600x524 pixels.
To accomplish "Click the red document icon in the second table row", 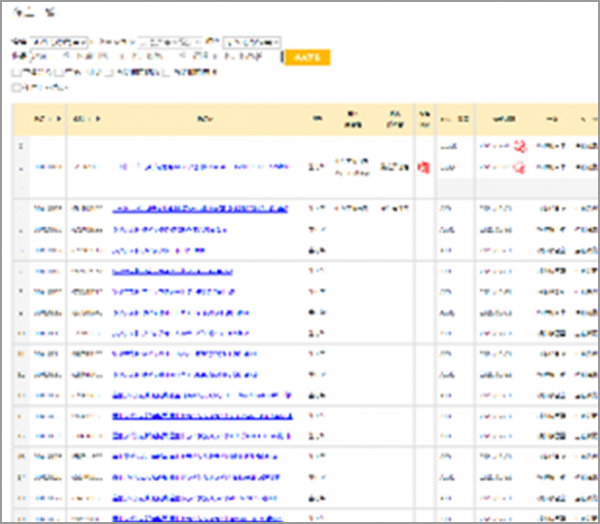I will 422,166.
